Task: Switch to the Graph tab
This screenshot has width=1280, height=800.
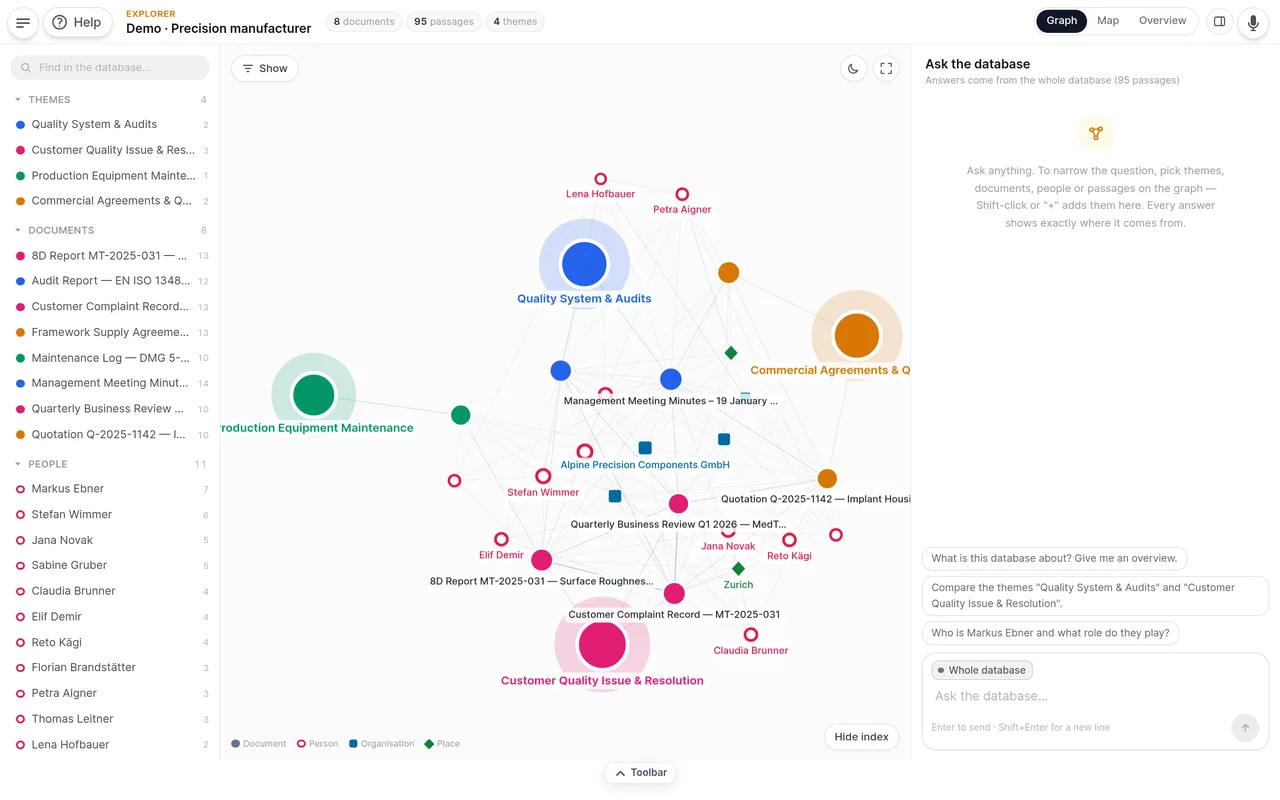Action: (x=1062, y=21)
